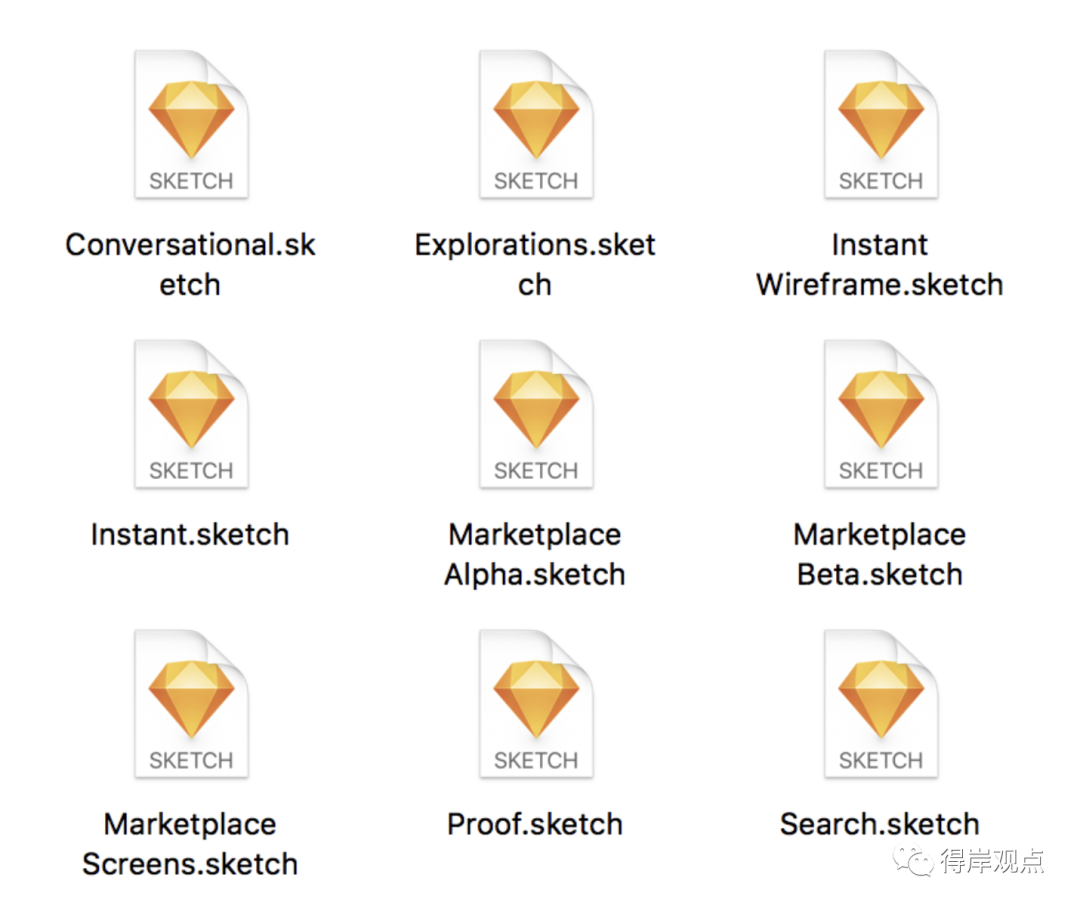Viewport: 1080px width, 908px height.
Task: Click the Explorations.sketch filename label
Action: coord(535,265)
